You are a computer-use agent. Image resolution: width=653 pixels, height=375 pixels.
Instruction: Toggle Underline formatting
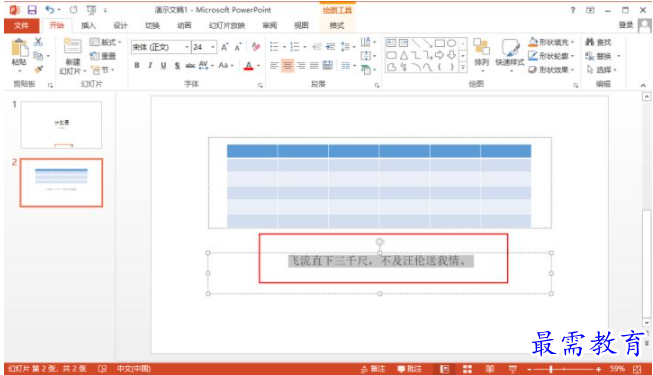pyautogui.click(x=163, y=65)
